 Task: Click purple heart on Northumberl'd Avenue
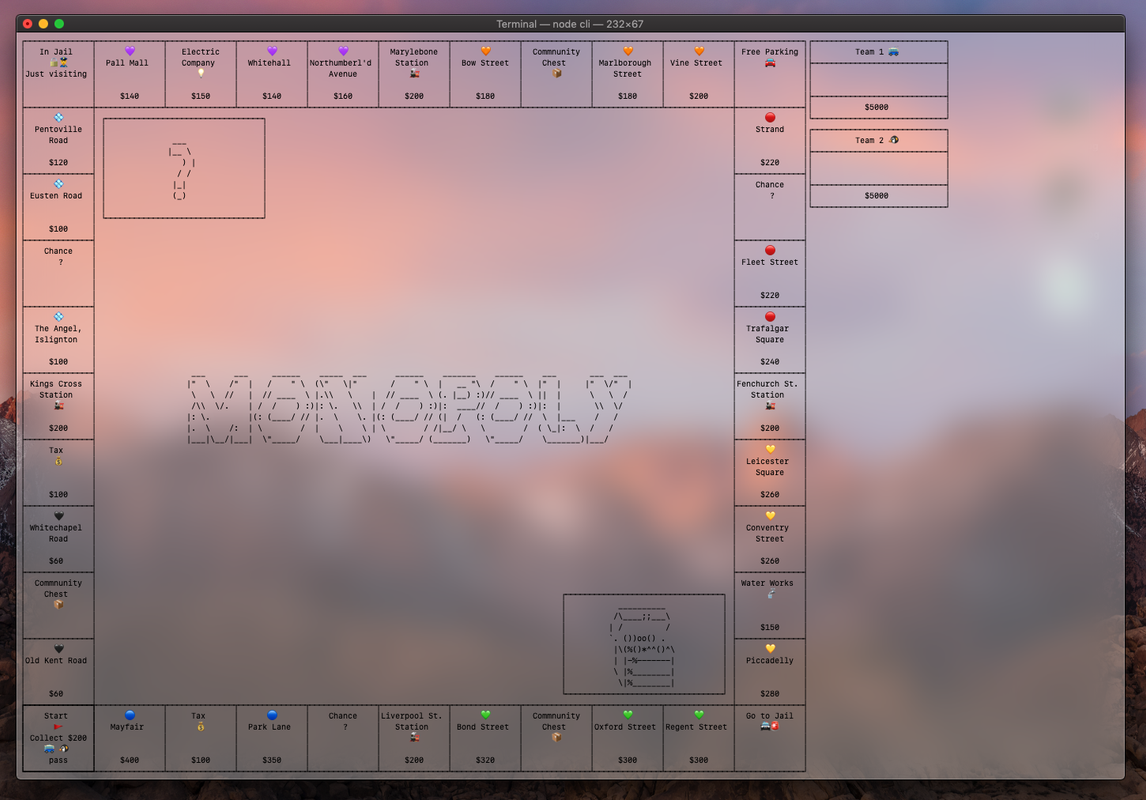click(343, 51)
